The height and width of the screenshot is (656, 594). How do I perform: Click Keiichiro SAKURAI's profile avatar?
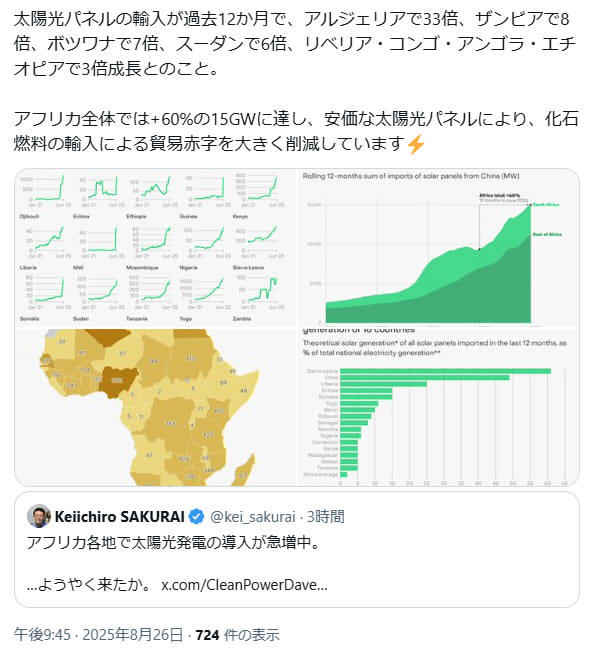tap(39, 516)
